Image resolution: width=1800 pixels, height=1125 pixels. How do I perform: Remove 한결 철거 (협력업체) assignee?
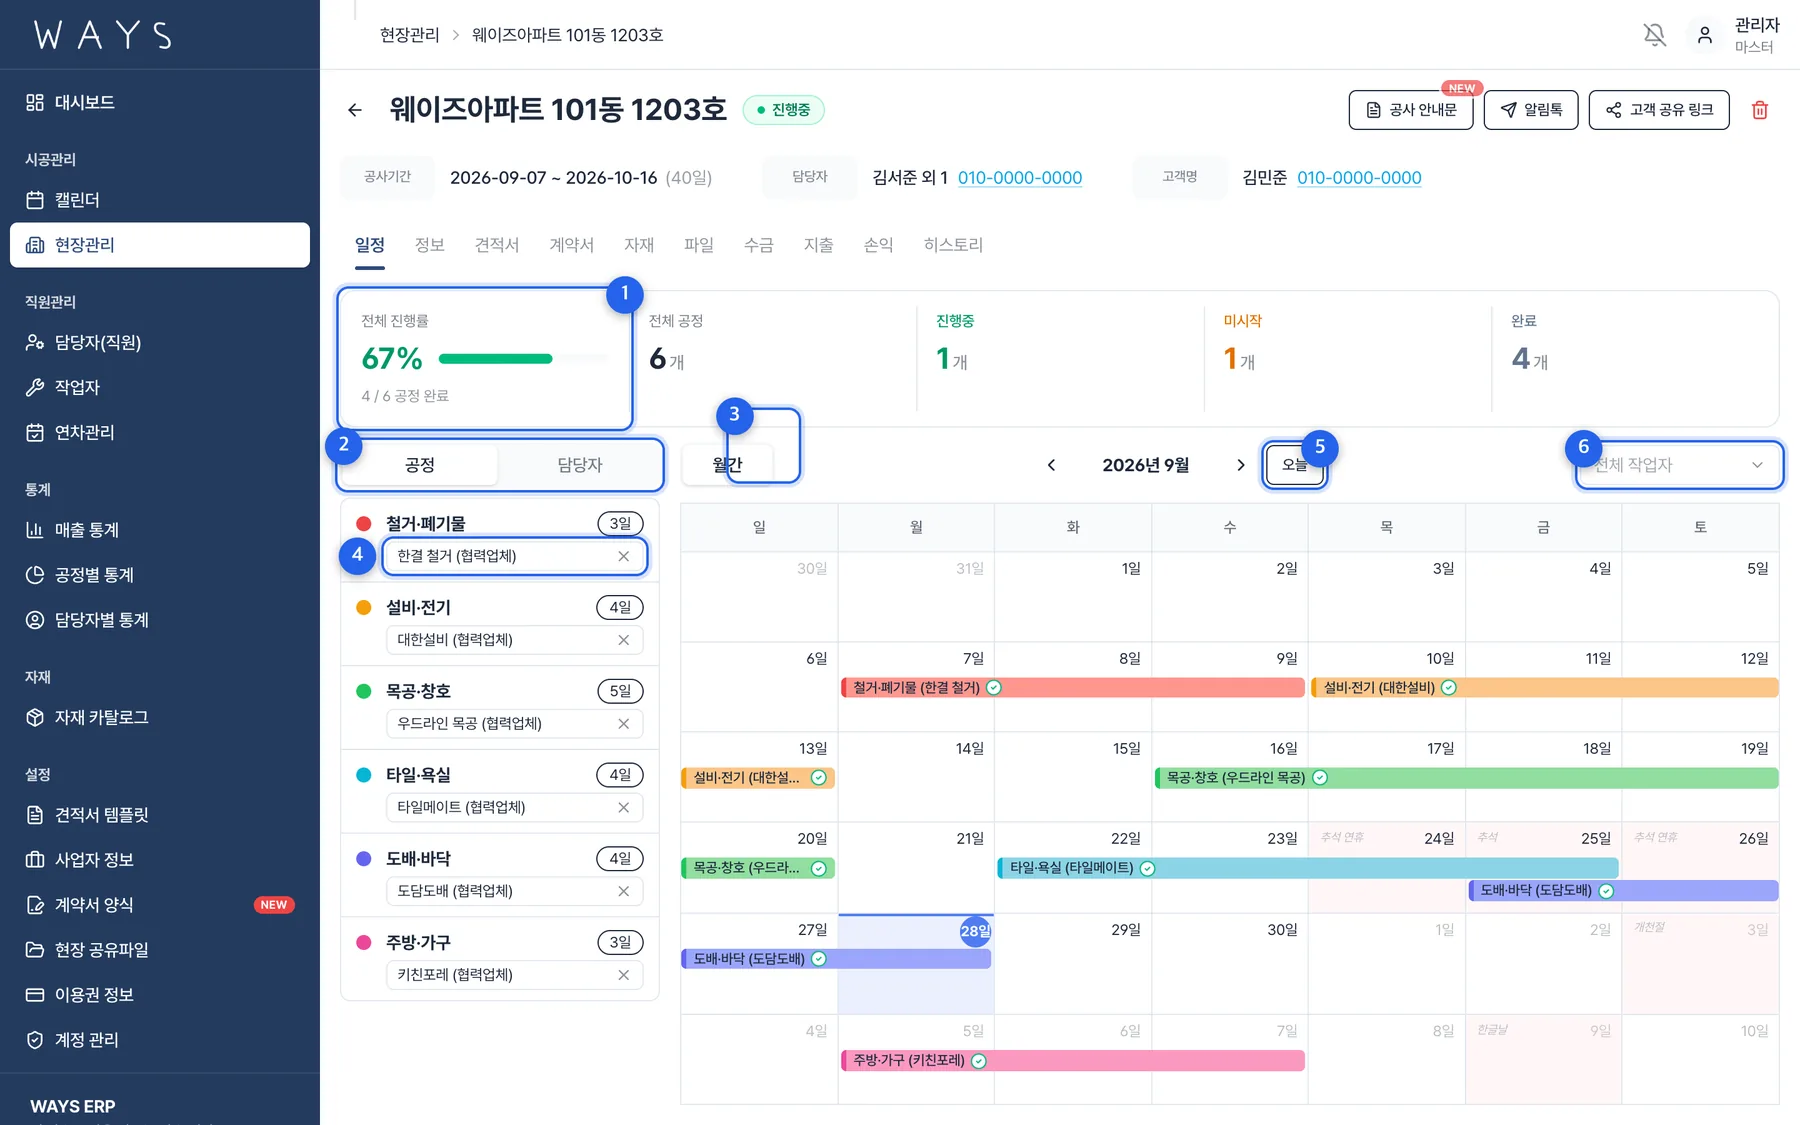623,556
